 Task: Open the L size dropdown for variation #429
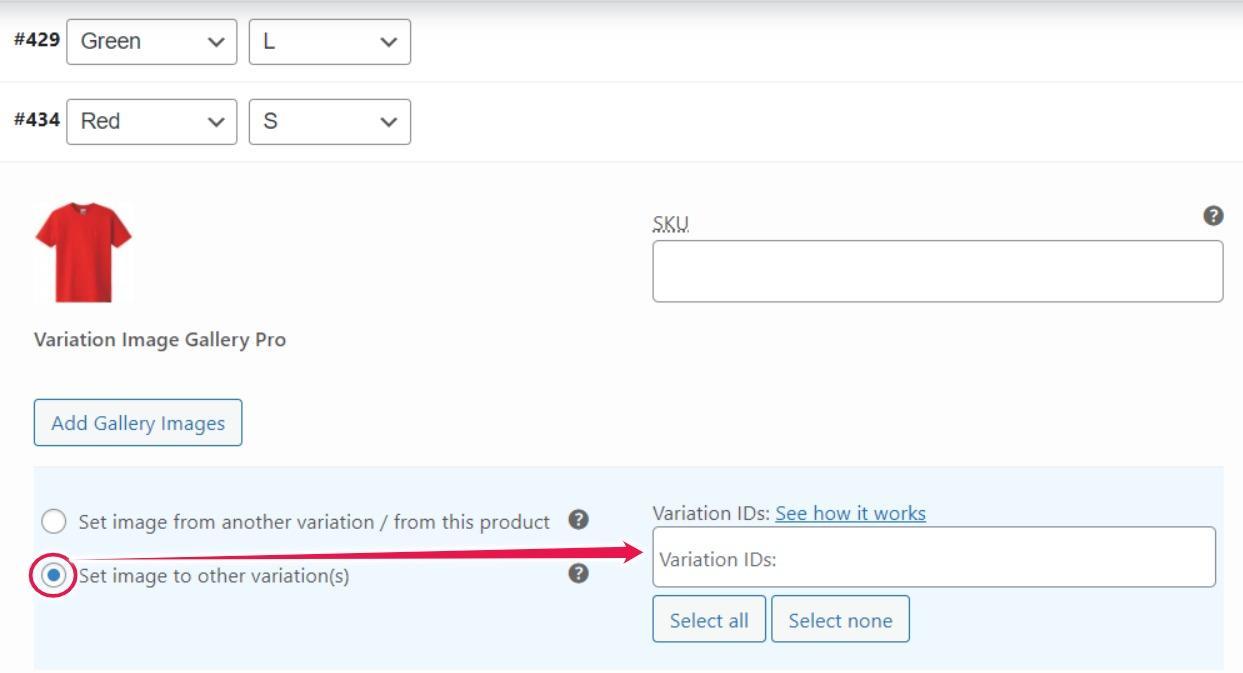pos(330,41)
